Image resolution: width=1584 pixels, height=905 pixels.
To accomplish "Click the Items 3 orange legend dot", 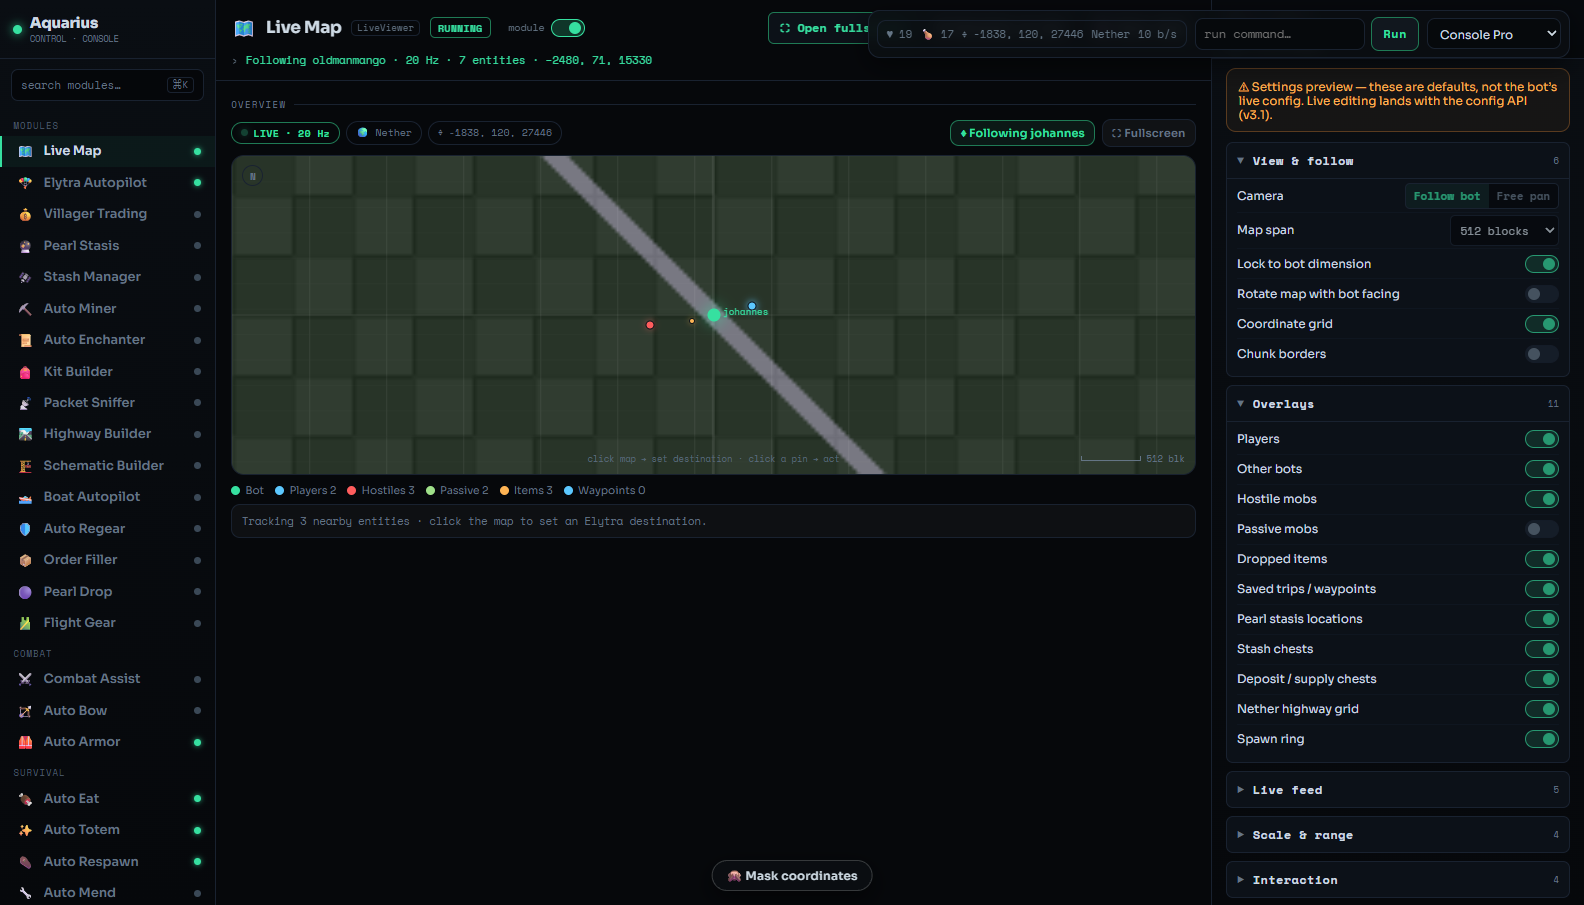I will (x=504, y=491).
